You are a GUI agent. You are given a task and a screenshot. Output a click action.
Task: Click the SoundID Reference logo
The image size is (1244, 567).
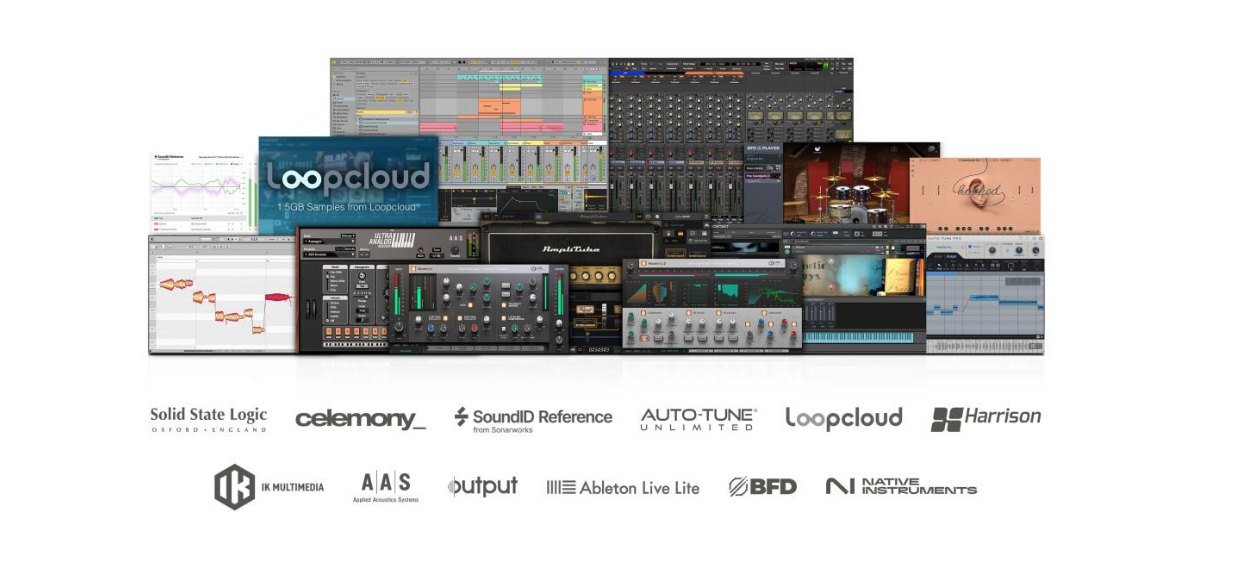click(x=533, y=419)
